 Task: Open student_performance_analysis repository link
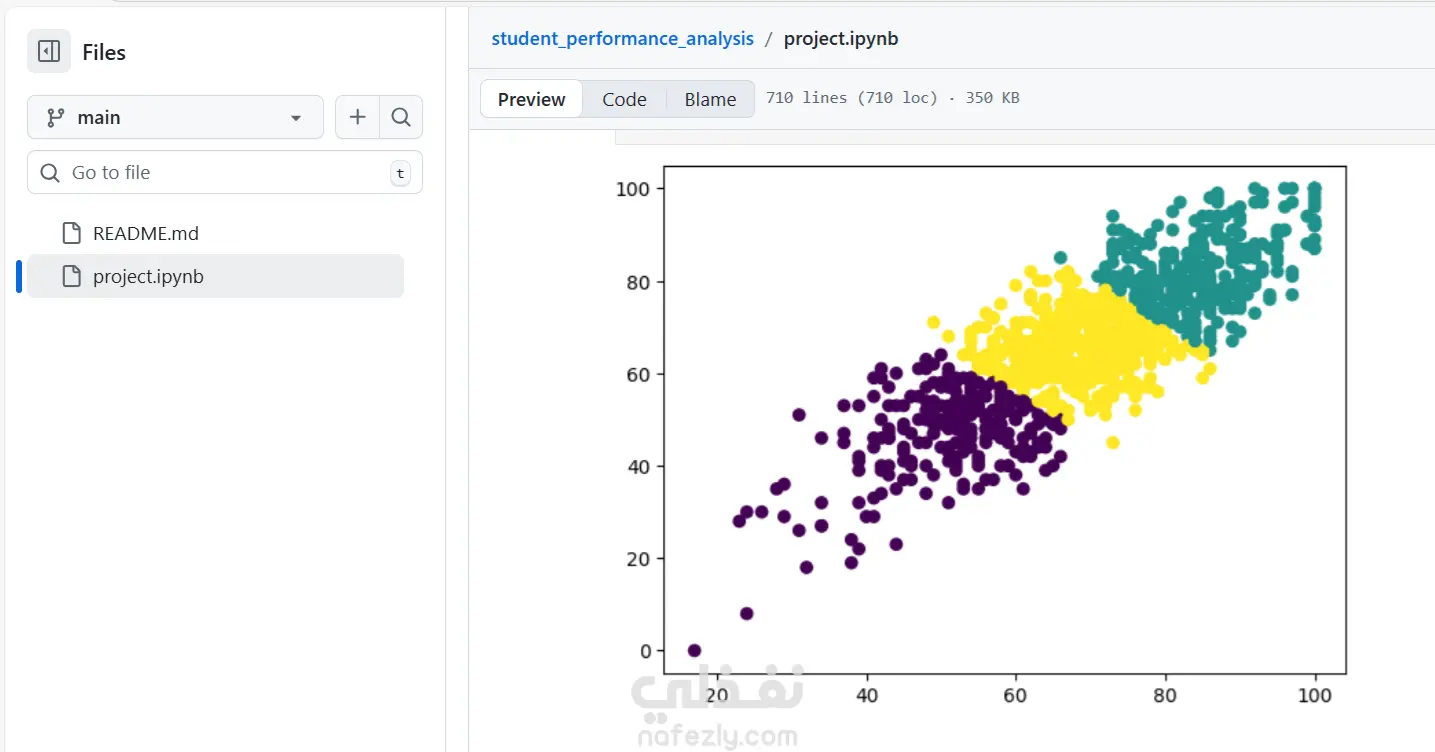[622, 39]
